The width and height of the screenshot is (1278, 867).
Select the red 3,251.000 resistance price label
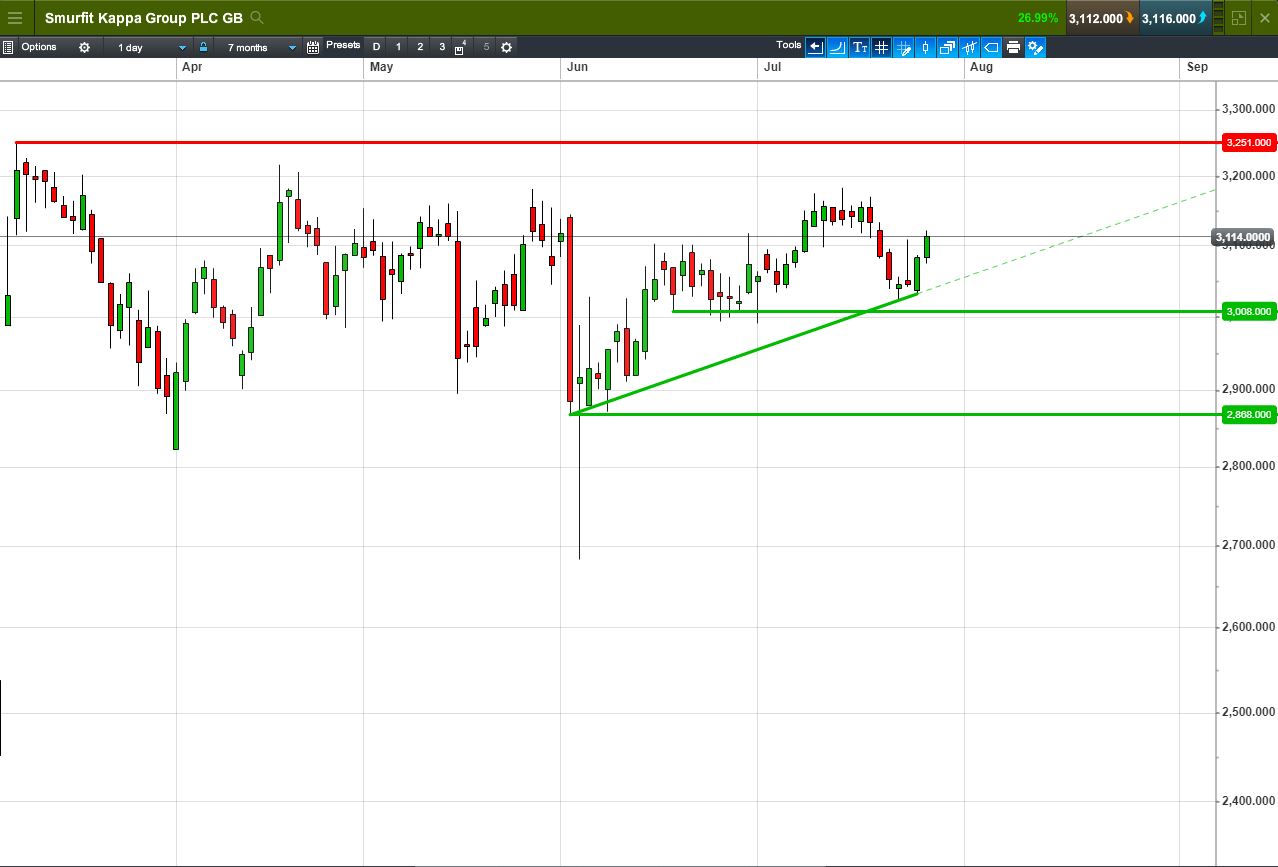[1248, 143]
